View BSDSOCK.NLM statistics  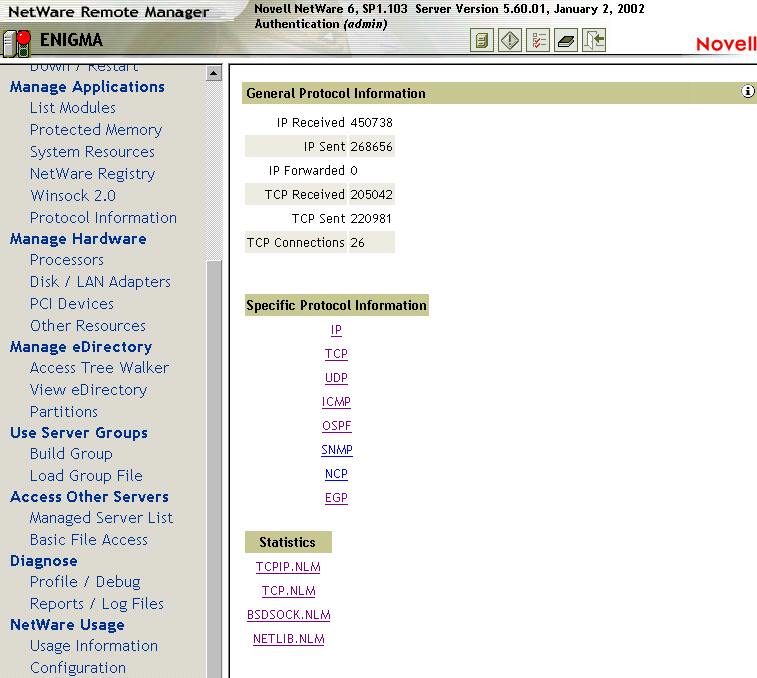click(289, 615)
